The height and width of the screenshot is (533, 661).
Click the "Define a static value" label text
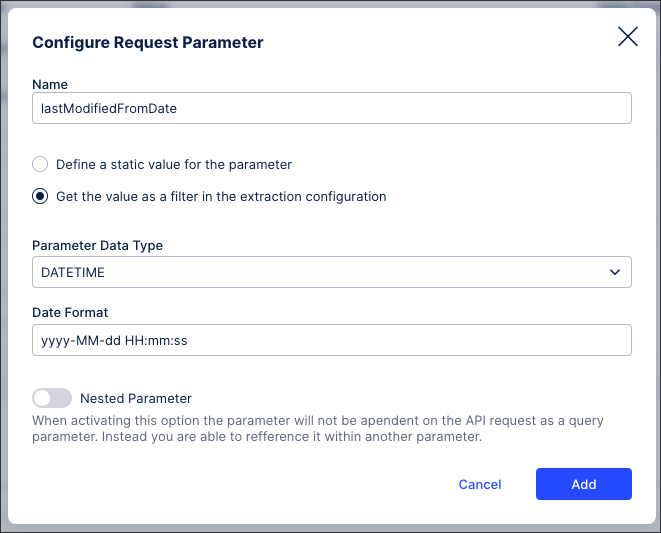pyautogui.click(x=174, y=164)
